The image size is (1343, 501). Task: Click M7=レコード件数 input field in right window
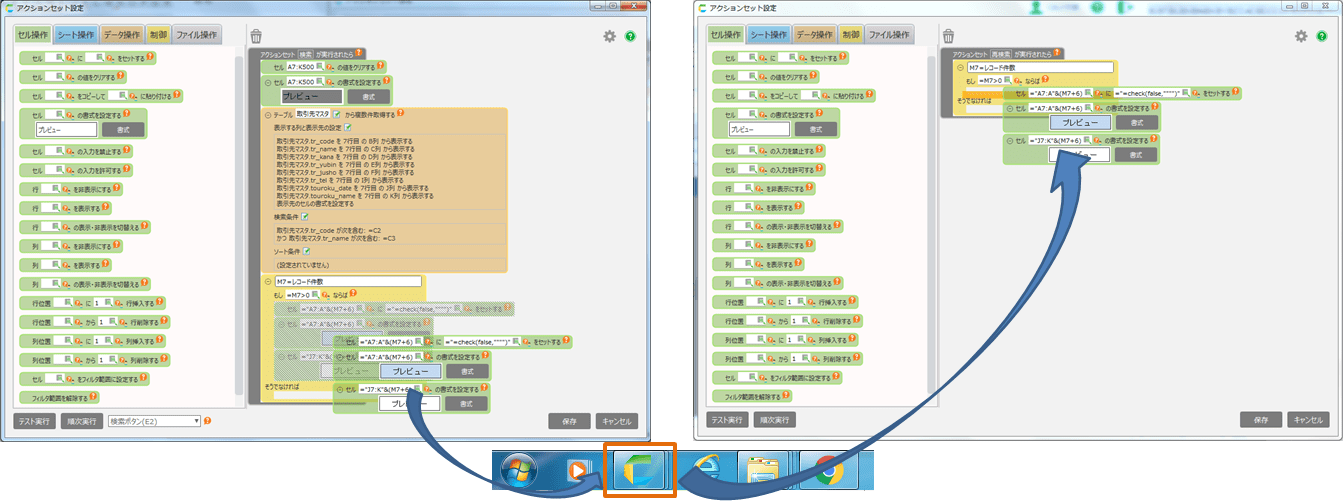(1038, 67)
